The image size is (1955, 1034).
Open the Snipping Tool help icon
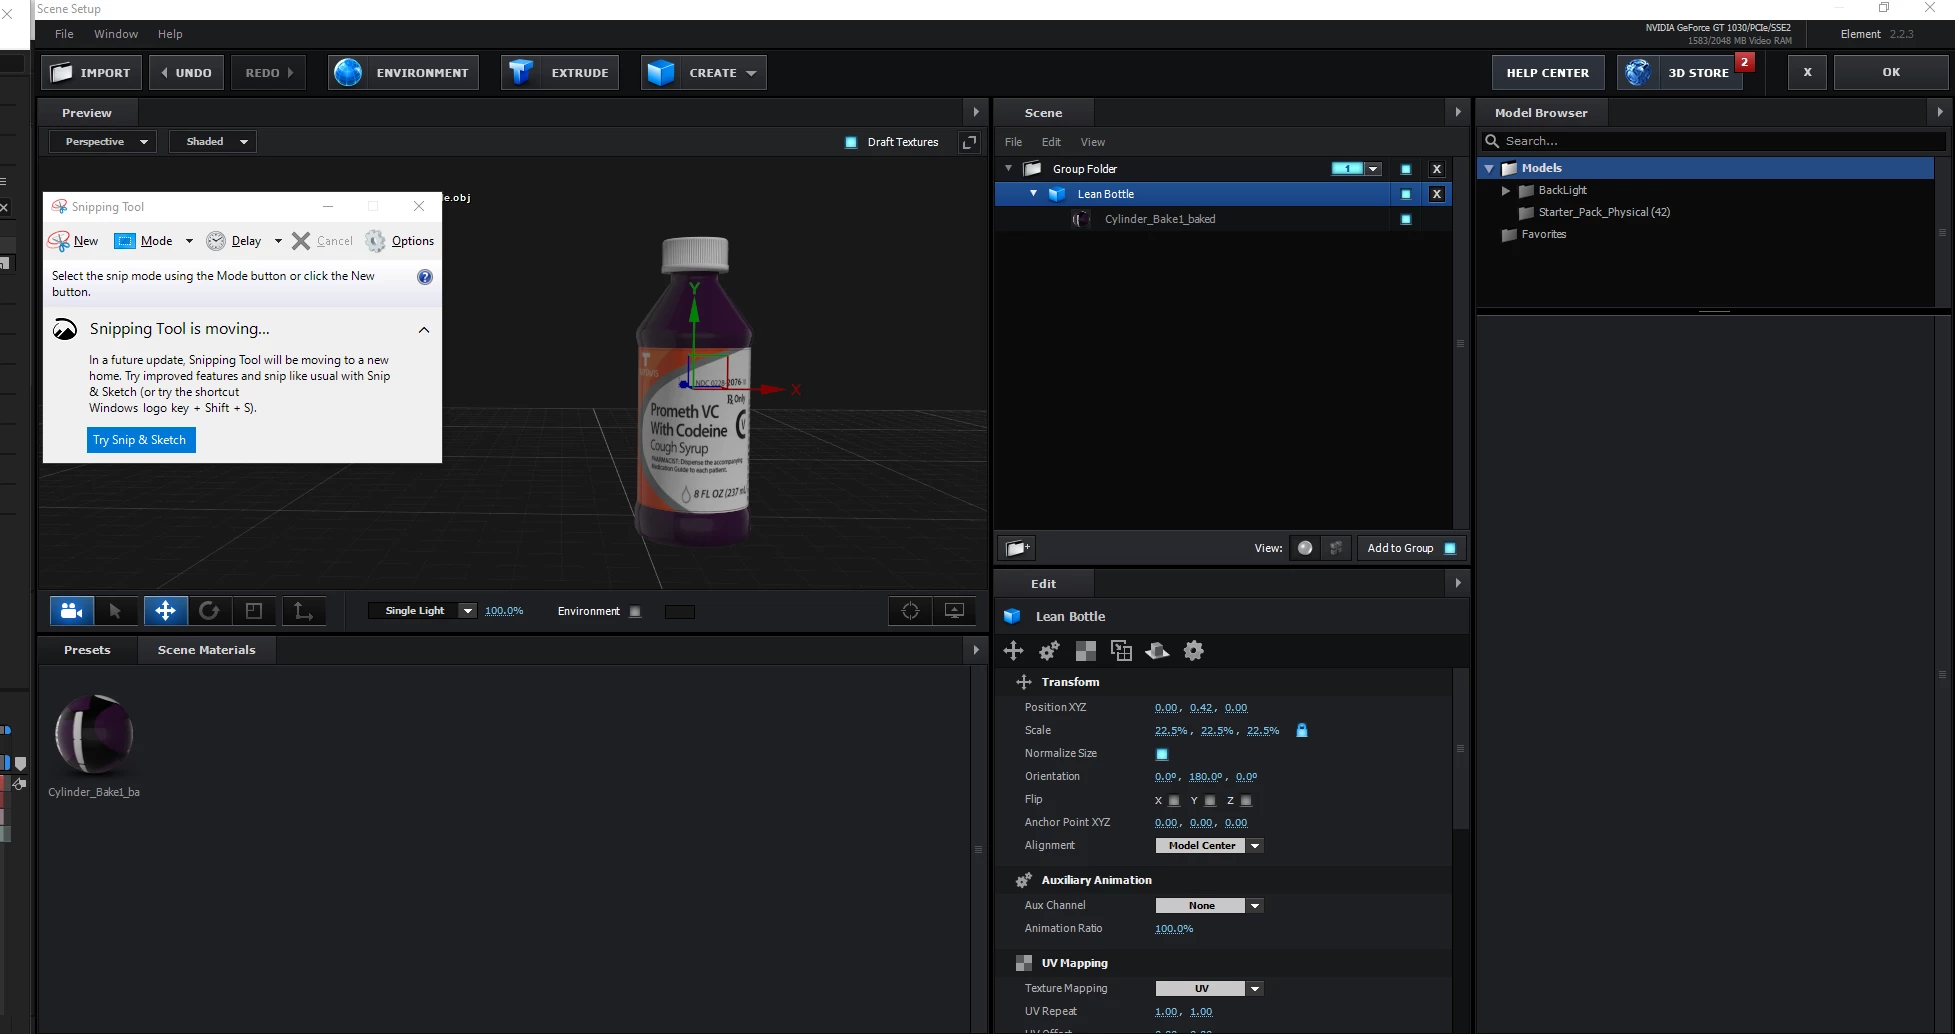pyautogui.click(x=425, y=277)
